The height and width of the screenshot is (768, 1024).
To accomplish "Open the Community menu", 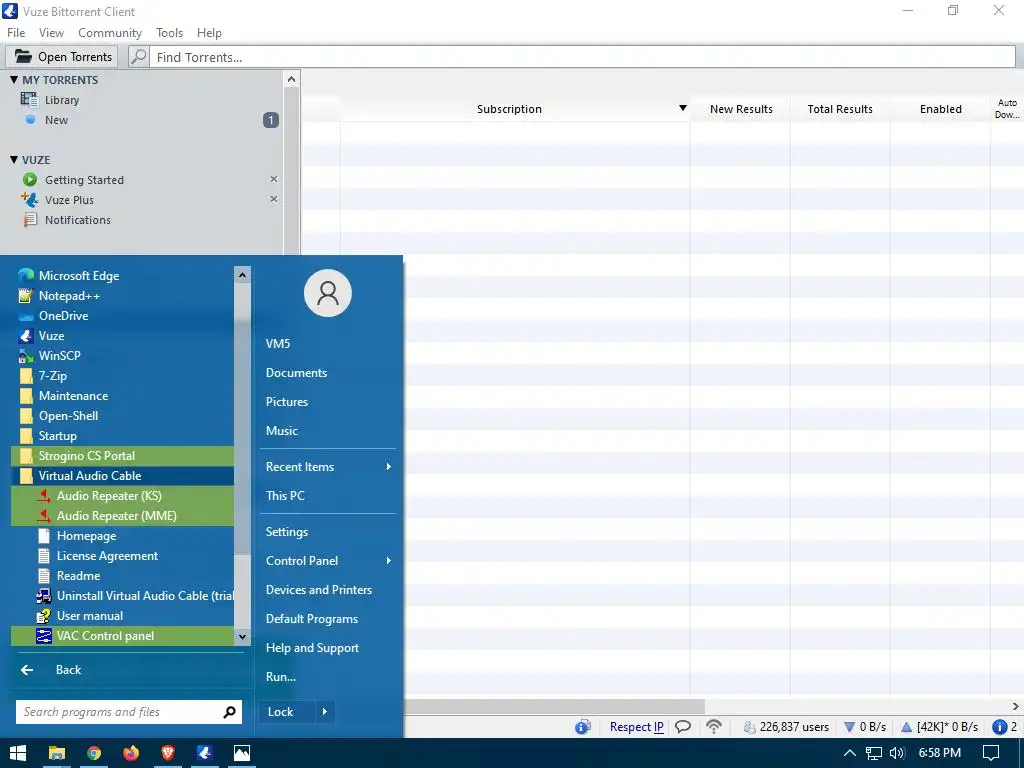I will (x=110, y=33).
